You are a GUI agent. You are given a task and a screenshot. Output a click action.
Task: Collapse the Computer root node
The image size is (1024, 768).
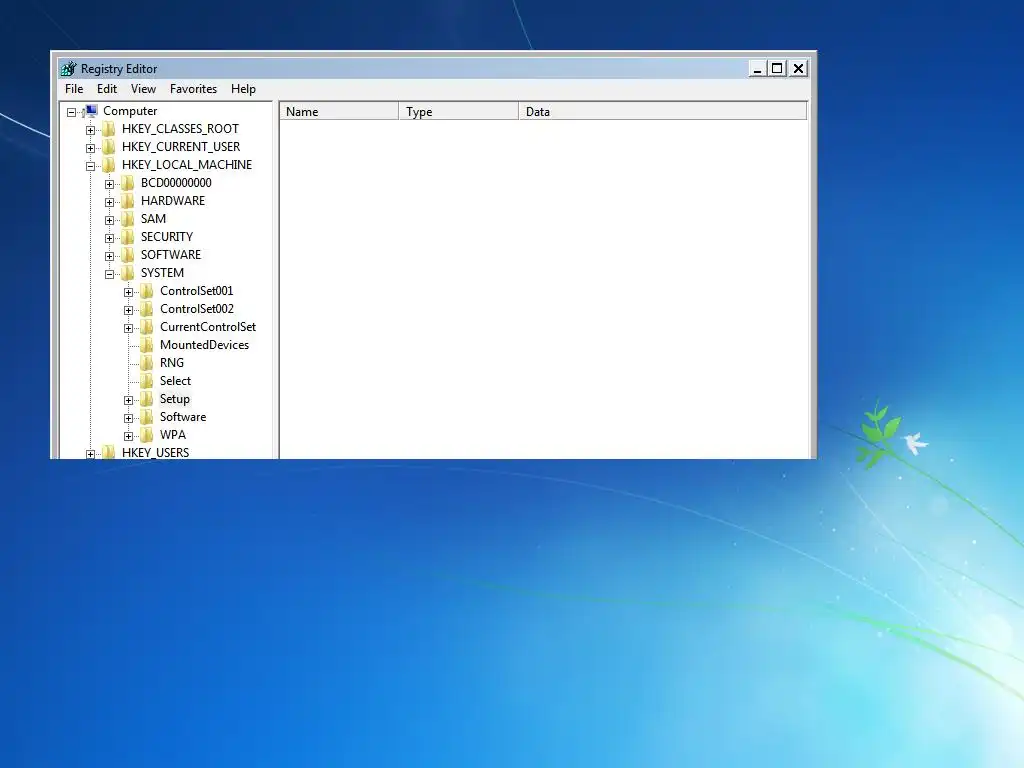tap(71, 112)
